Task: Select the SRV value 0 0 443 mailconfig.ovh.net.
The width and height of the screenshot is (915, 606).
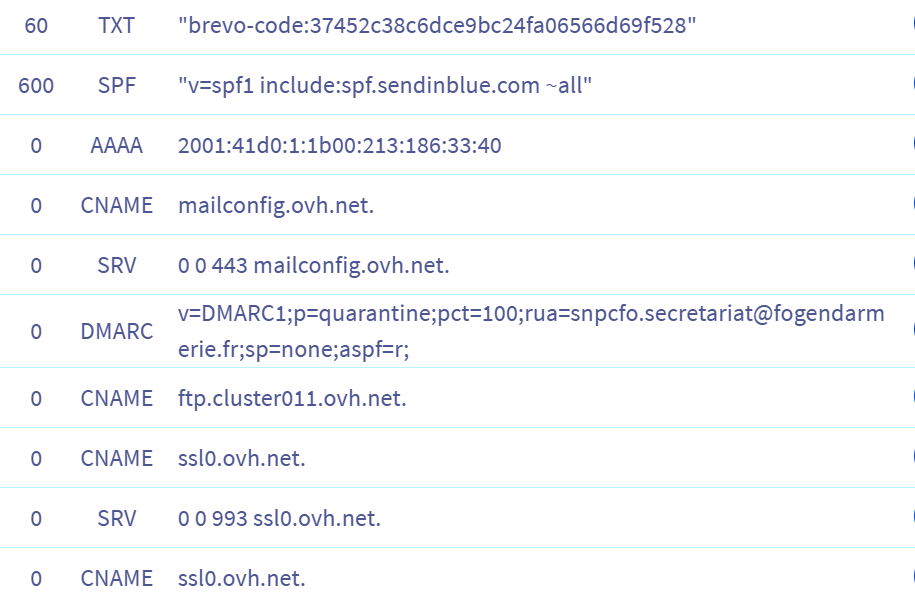Action: coord(314,266)
